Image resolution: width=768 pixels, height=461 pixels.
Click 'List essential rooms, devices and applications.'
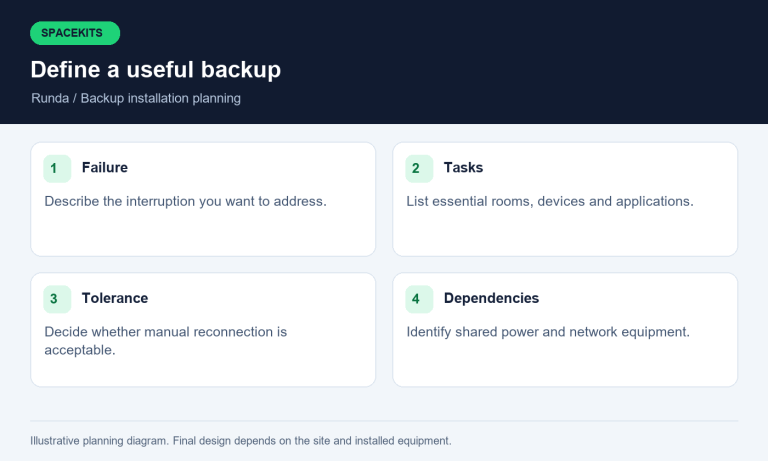550,201
